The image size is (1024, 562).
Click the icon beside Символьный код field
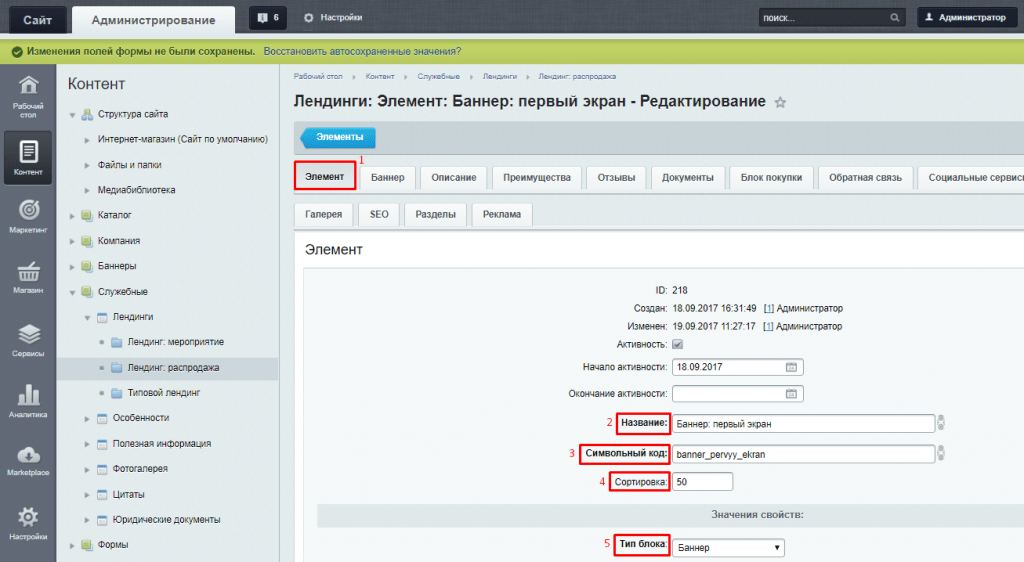pyautogui.click(x=940, y=453)
